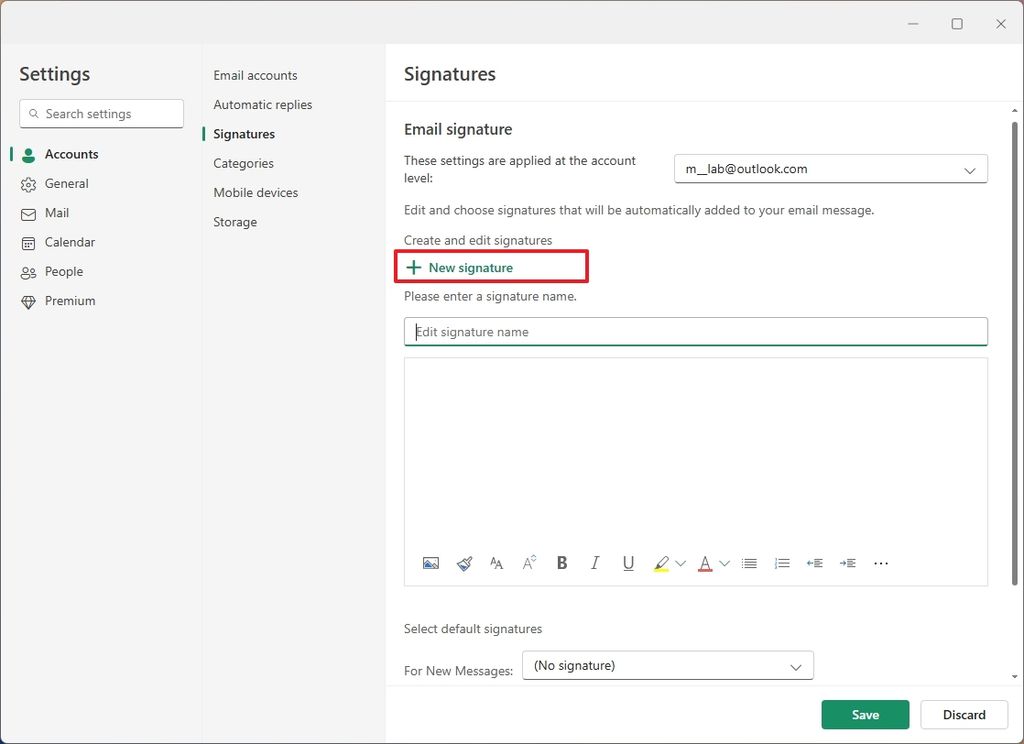Image resolution: width=1024 pixels, height=744 pixels.
Task: Open the font formatting options
Action: (x=497, y=563)
